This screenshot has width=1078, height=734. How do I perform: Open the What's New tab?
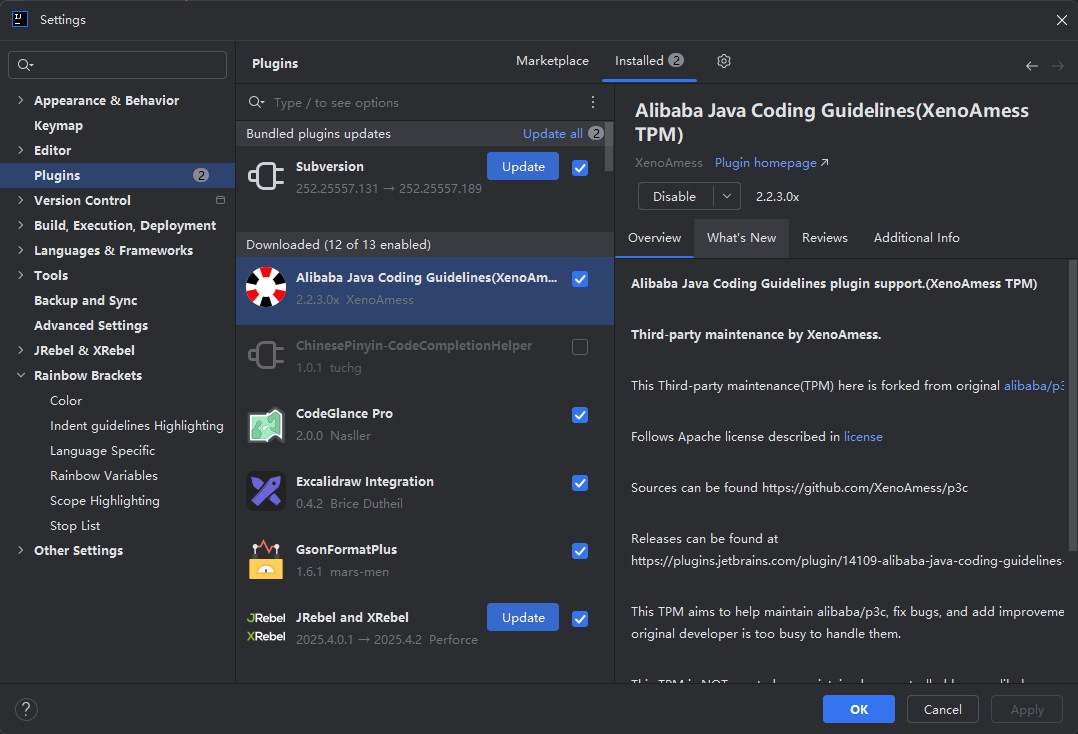click(x=741, y=238)
